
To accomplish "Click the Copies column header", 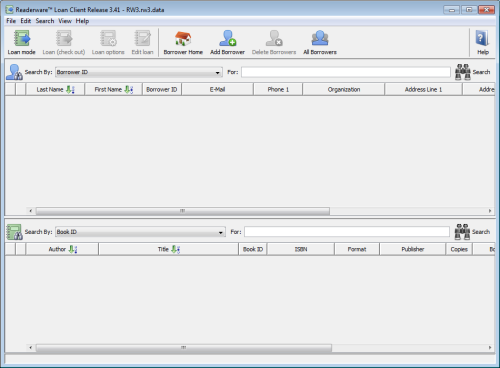I will point(459,249).
